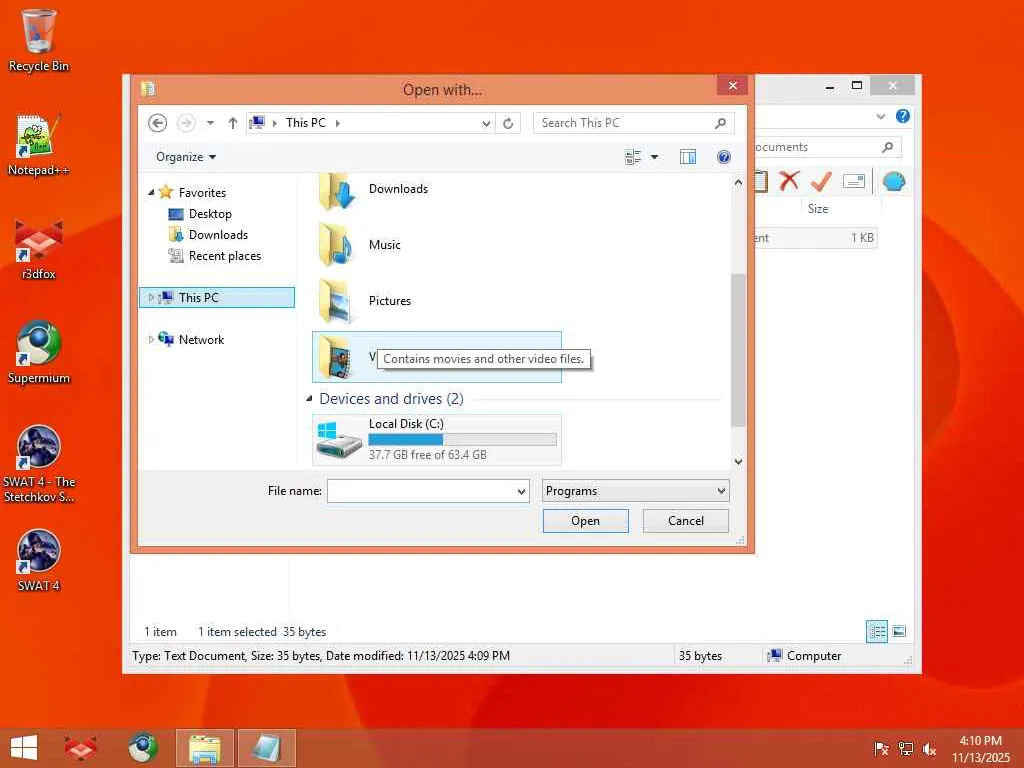The image size is (1024, 768).
Task: Click the Open button
Action: click(585, 521)
